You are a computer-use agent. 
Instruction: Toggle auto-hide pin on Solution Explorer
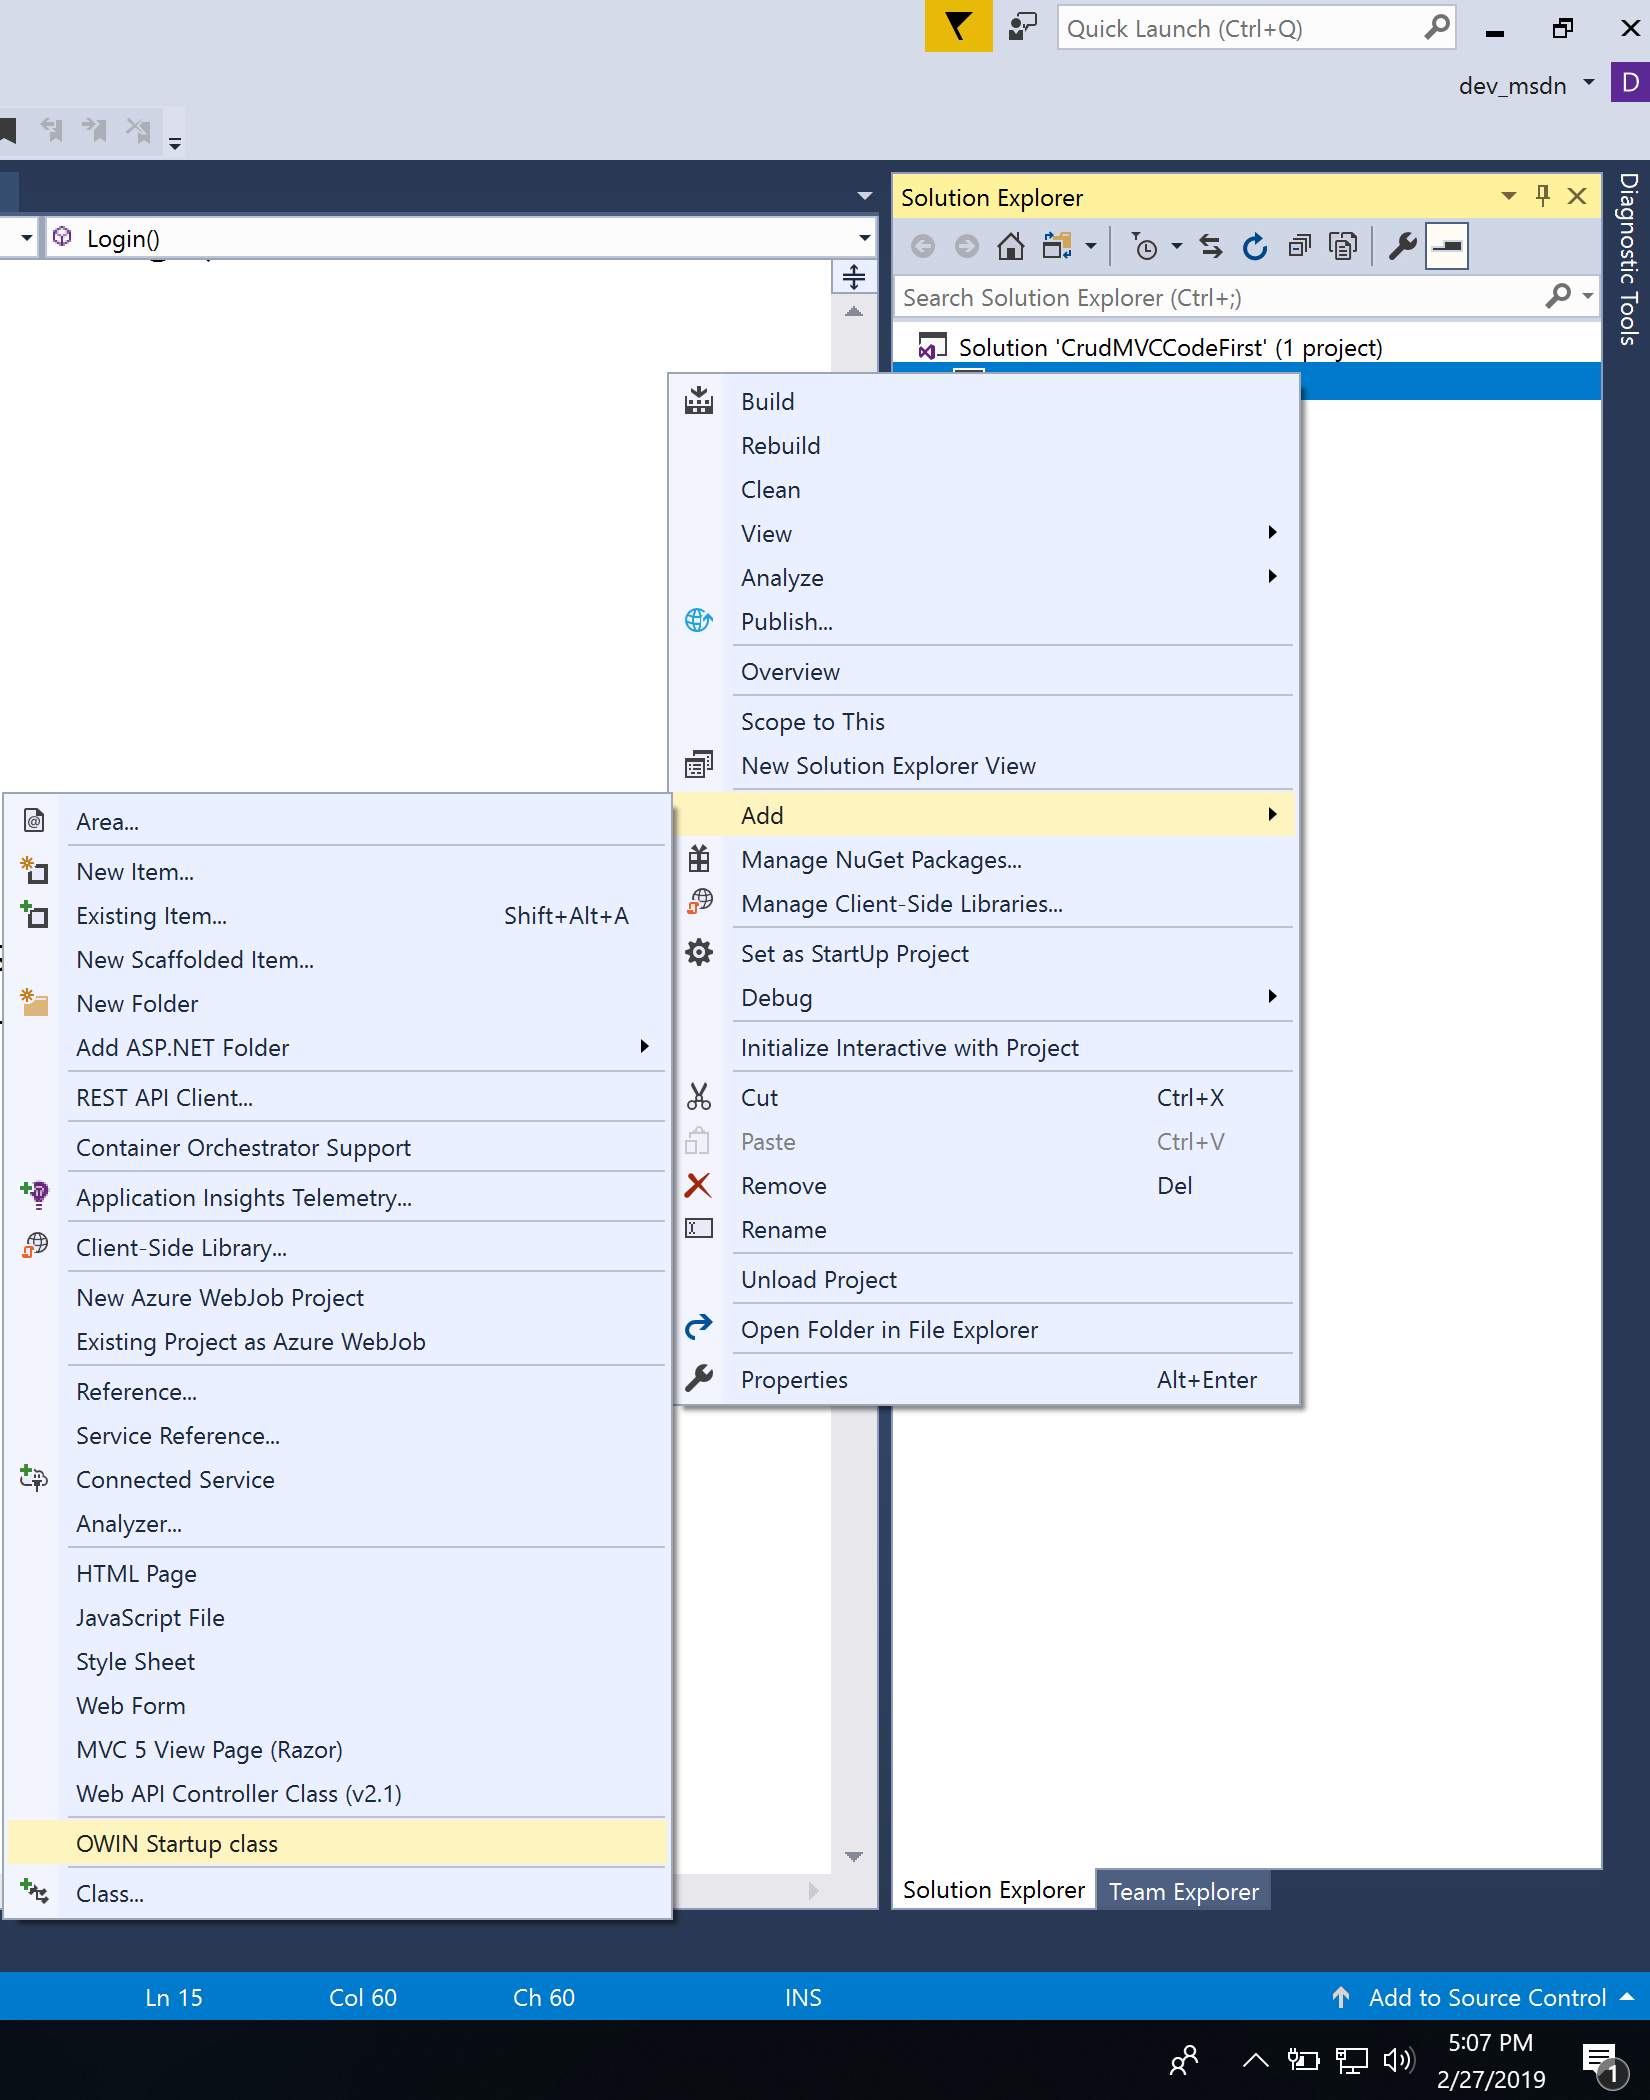[x=1542, y=197]
